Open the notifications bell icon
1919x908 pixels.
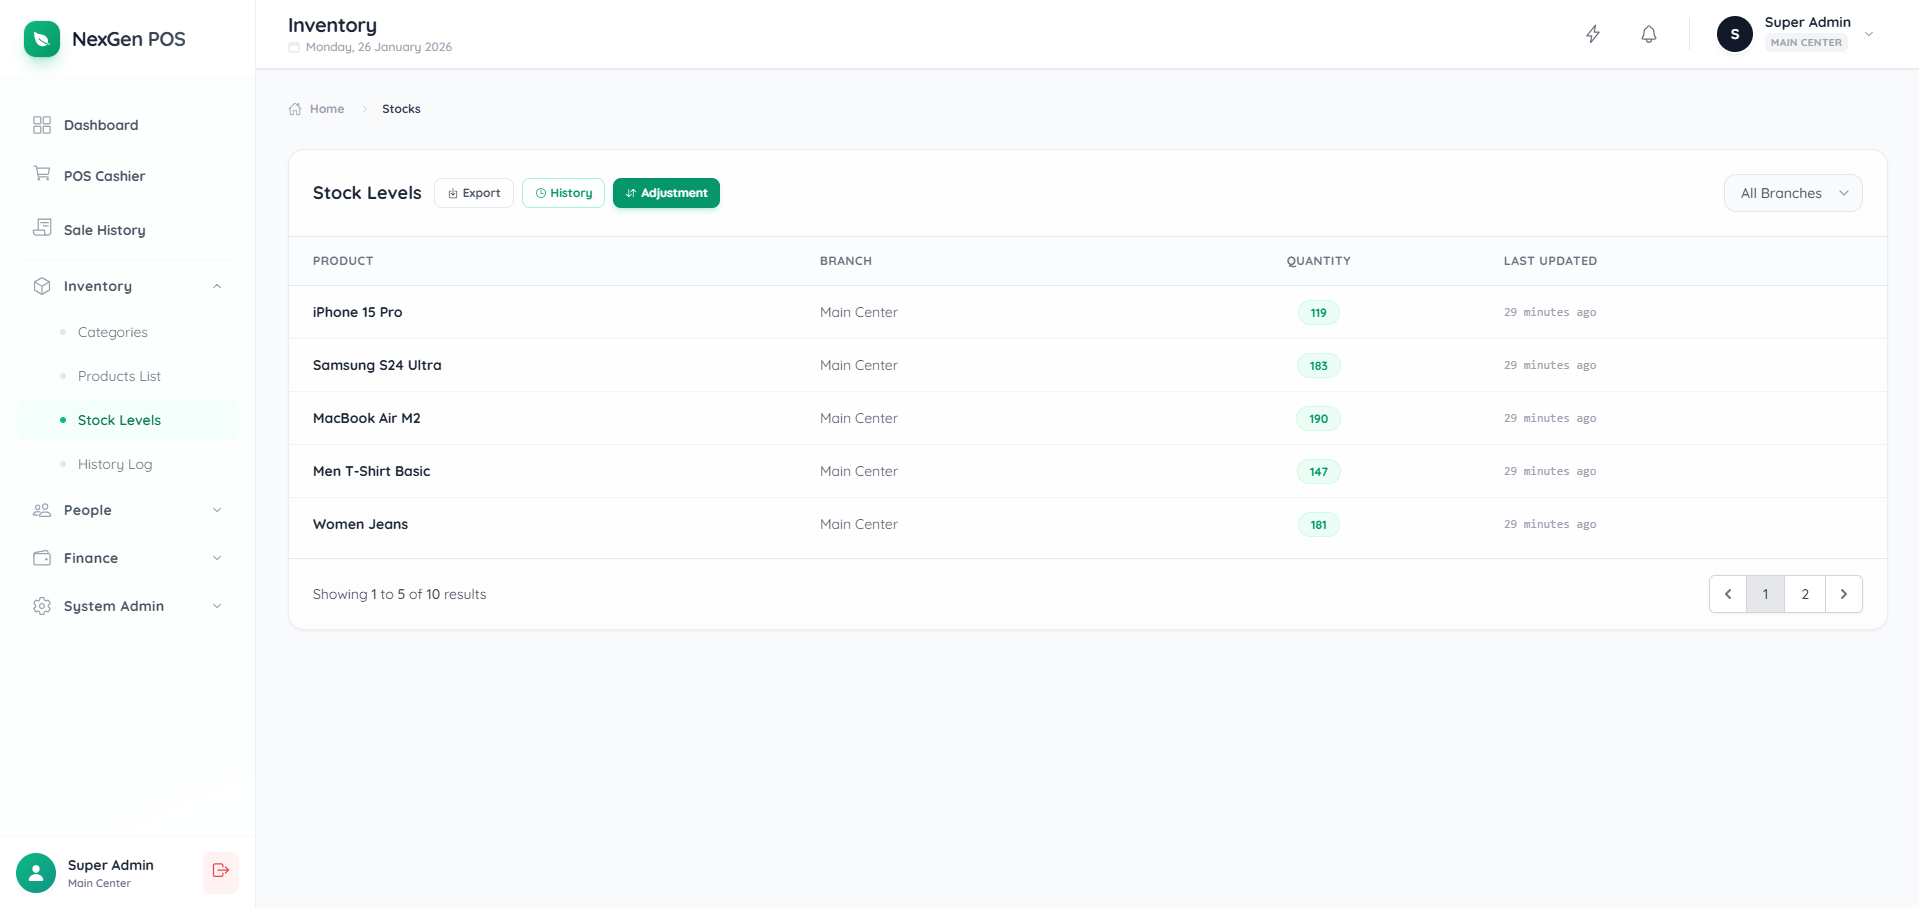click(x=1648, y=33)
